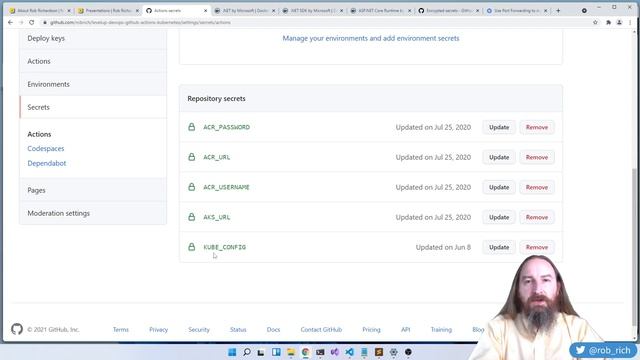
Task: Open Visual Studio Code from the taskbar
Action: [x=349, y=352]
